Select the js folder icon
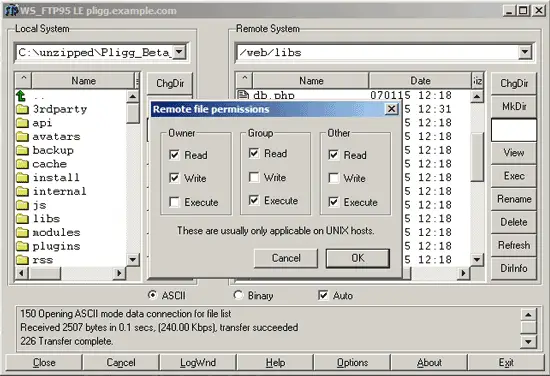 point(22,205)
